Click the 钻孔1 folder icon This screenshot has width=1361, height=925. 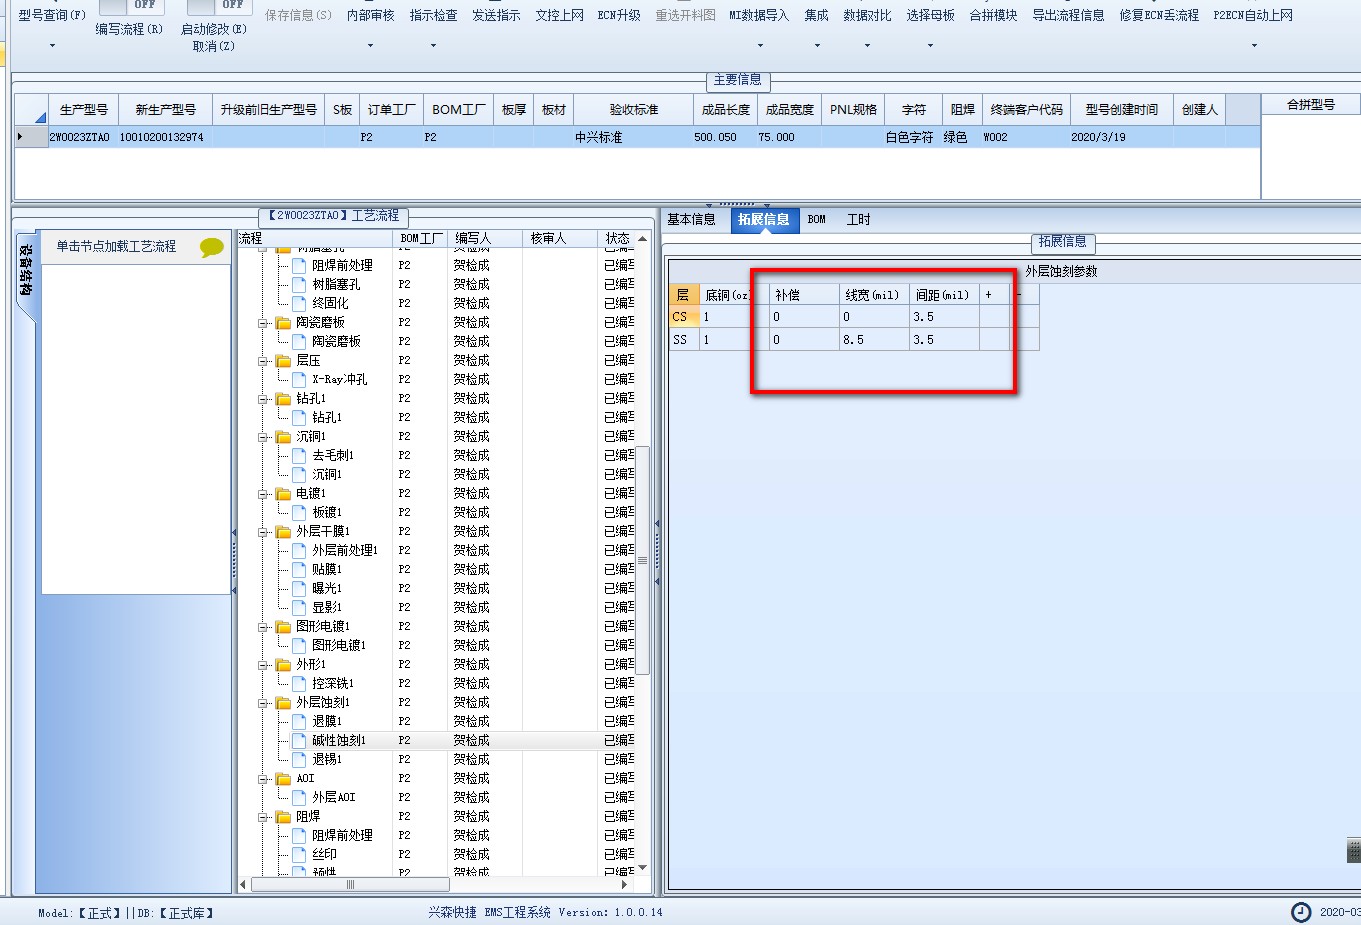(283, 398)
